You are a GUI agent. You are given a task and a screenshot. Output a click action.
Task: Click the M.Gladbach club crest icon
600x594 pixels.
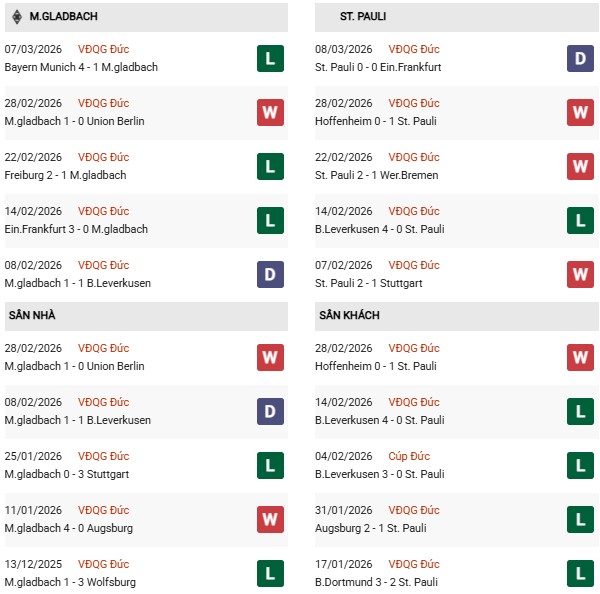17,16
